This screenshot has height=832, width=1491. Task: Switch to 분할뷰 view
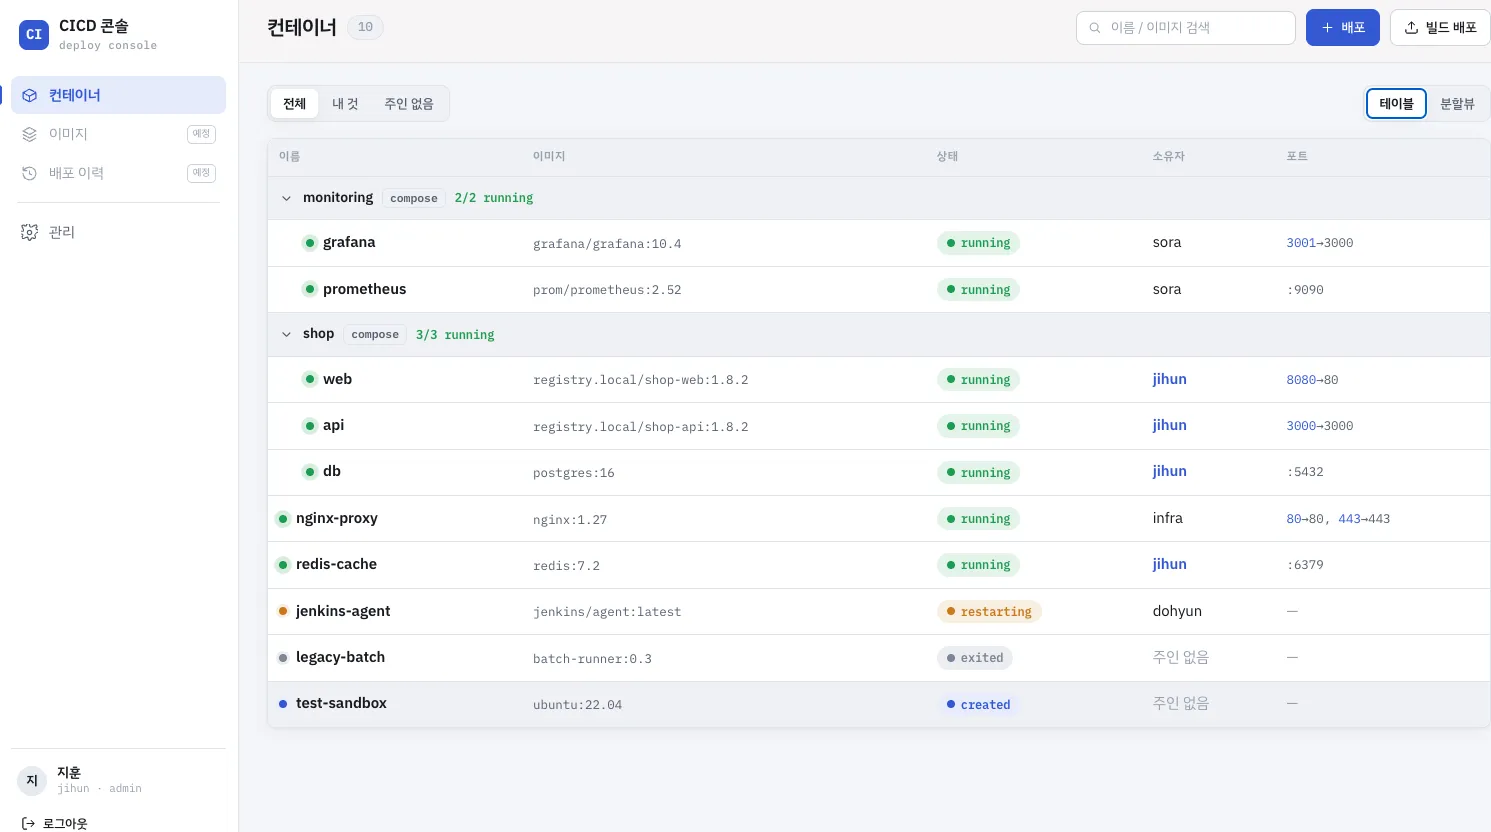click(x=1457, y=104)
